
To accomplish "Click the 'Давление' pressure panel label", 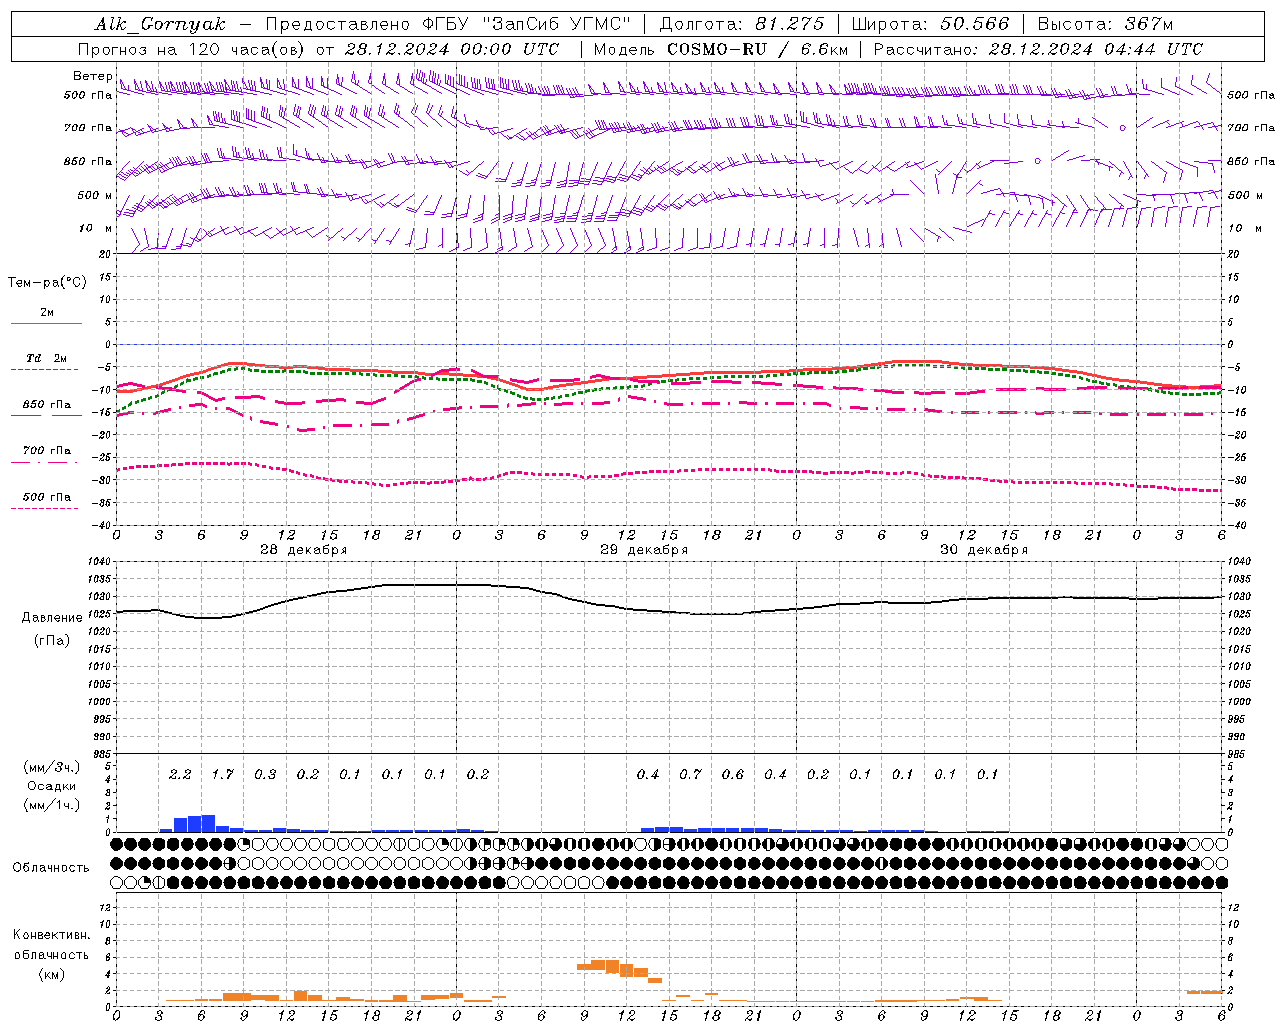I will 52,618.
